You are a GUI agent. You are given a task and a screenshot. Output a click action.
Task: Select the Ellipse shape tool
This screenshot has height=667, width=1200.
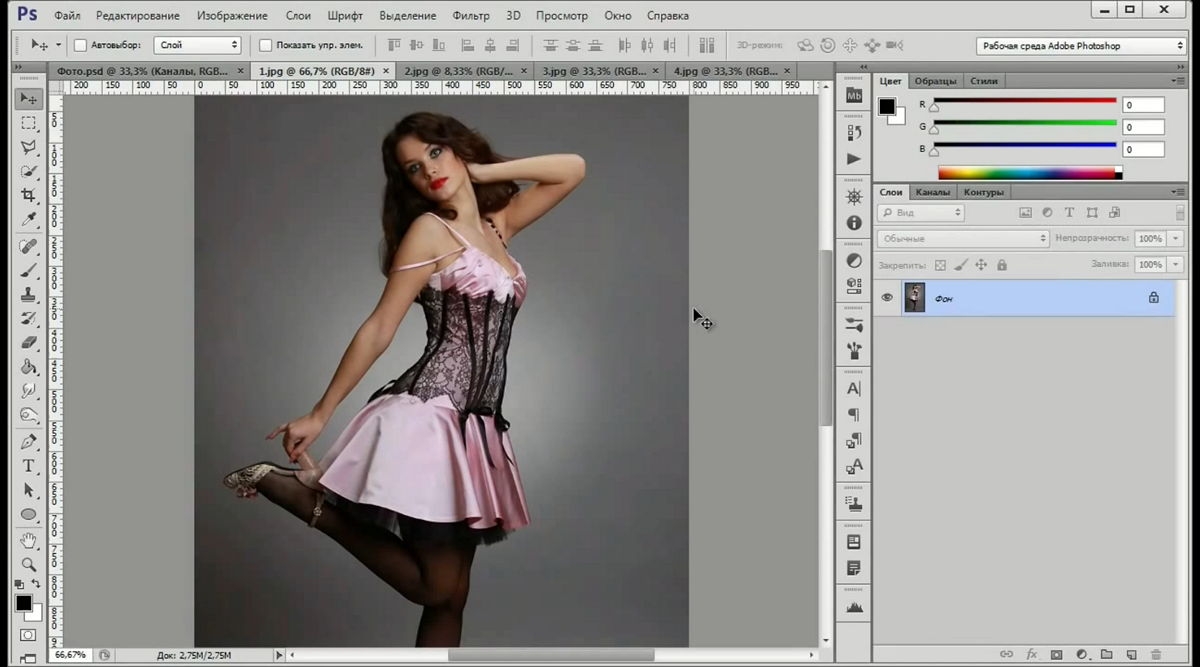point(28,514)
